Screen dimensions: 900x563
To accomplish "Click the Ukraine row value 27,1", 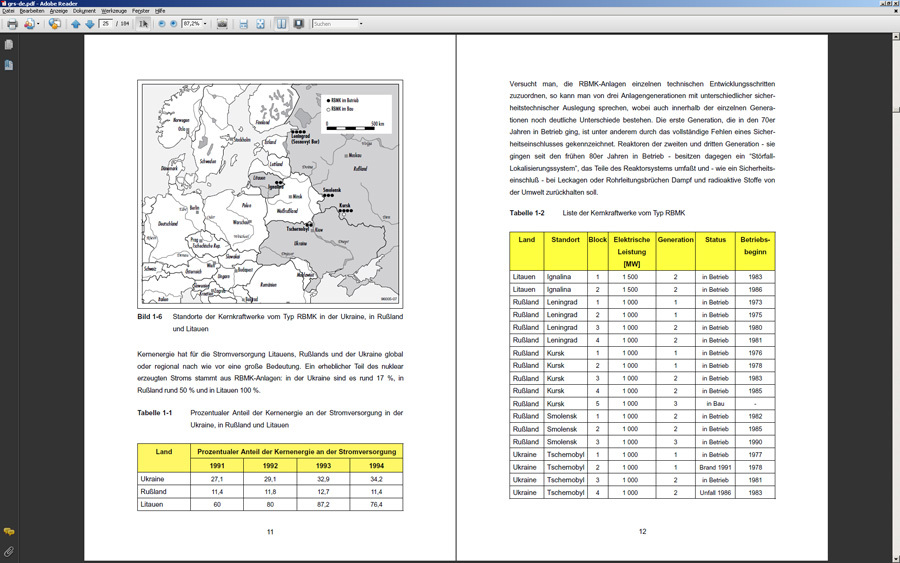I will coord(217,479).
